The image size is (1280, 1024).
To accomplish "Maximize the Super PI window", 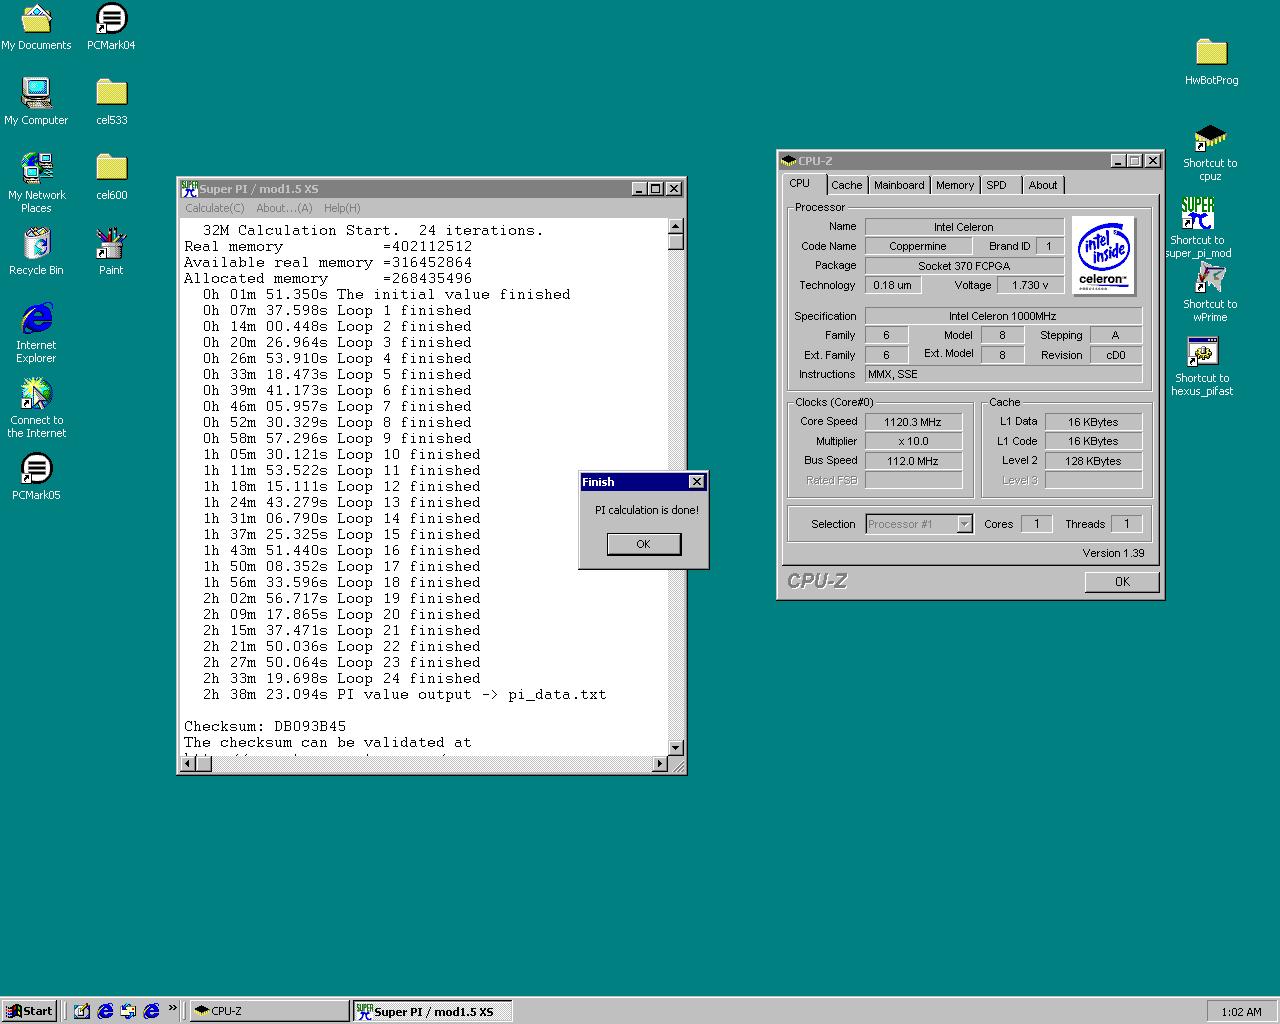I will point(656,189).
